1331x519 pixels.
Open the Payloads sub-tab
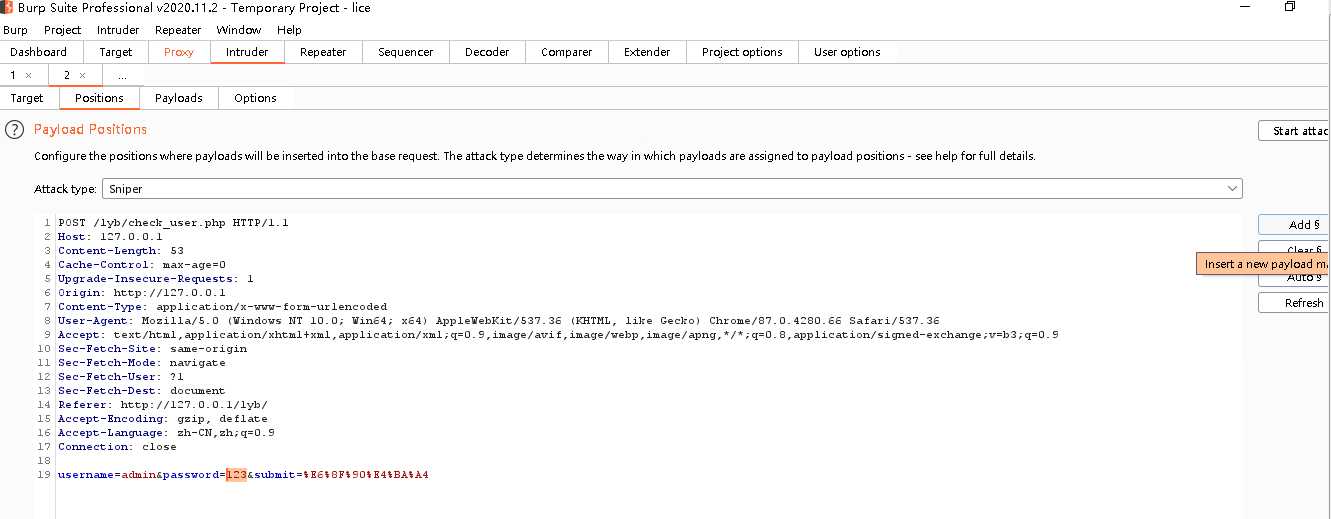[x=179, y=98]
